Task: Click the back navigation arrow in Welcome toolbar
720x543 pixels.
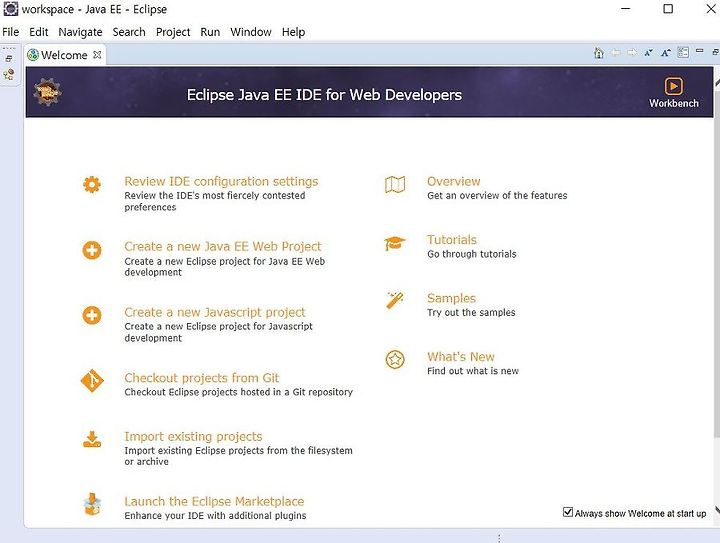Action: pos(616,53)
